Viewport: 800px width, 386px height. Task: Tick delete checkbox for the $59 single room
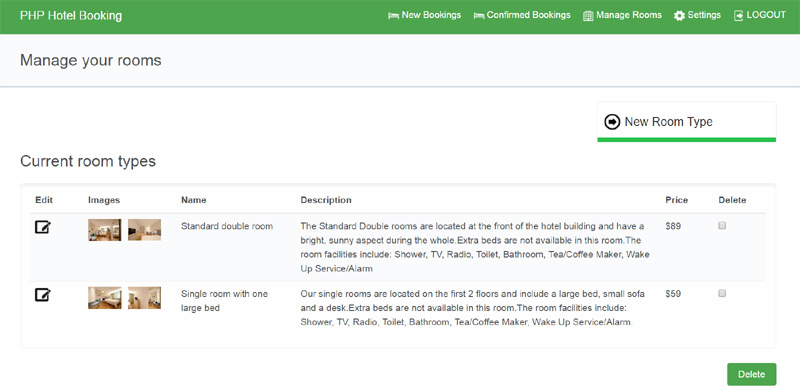(x=722, y=293)
